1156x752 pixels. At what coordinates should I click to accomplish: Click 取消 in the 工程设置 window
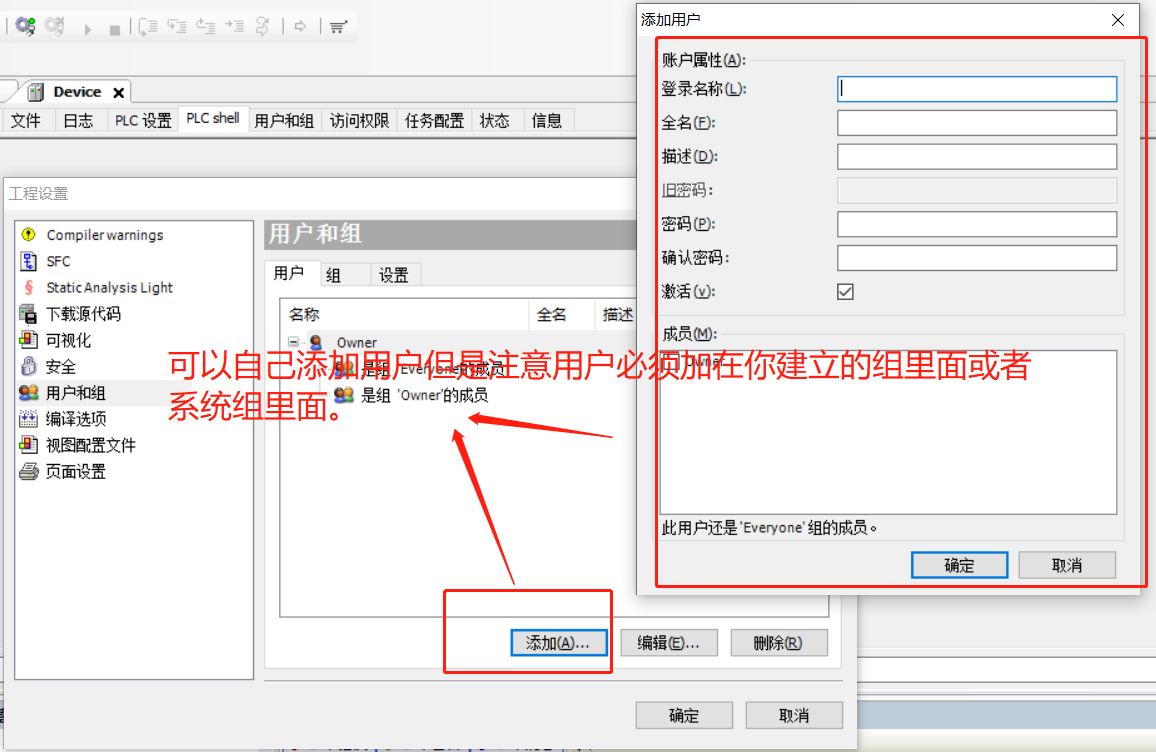794,715
